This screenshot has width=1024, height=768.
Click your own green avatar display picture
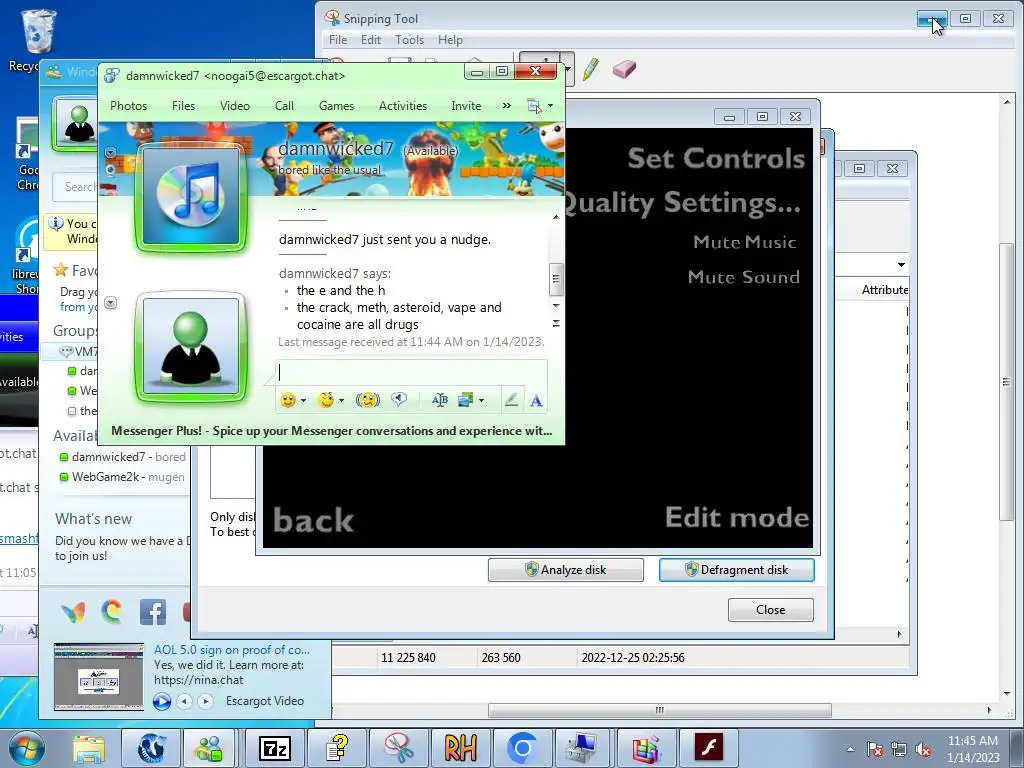pos(191,347)
